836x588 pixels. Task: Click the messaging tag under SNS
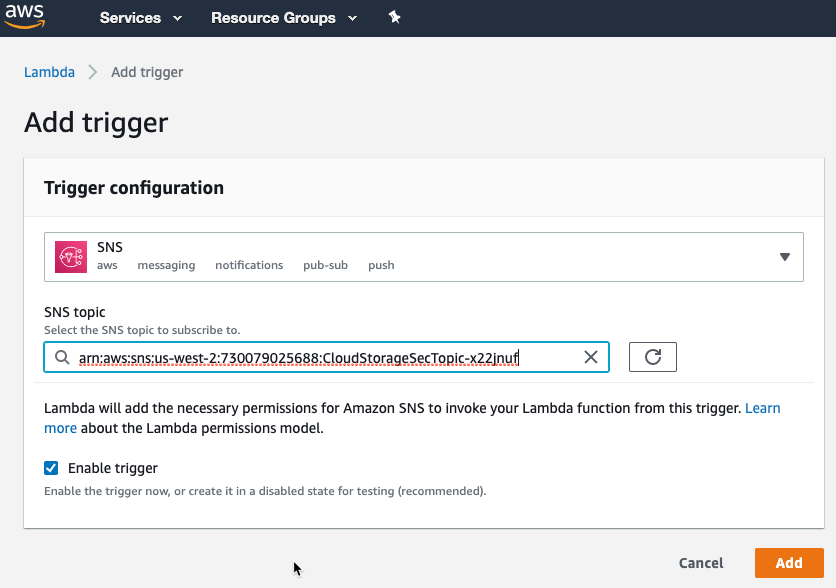pyautogui.click(x=166, y=265)
